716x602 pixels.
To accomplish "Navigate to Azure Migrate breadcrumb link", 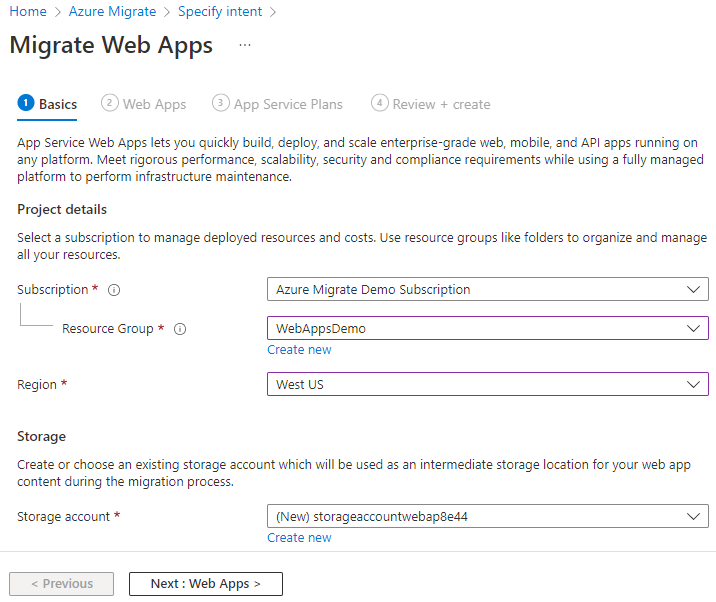I will coord(112,12).
